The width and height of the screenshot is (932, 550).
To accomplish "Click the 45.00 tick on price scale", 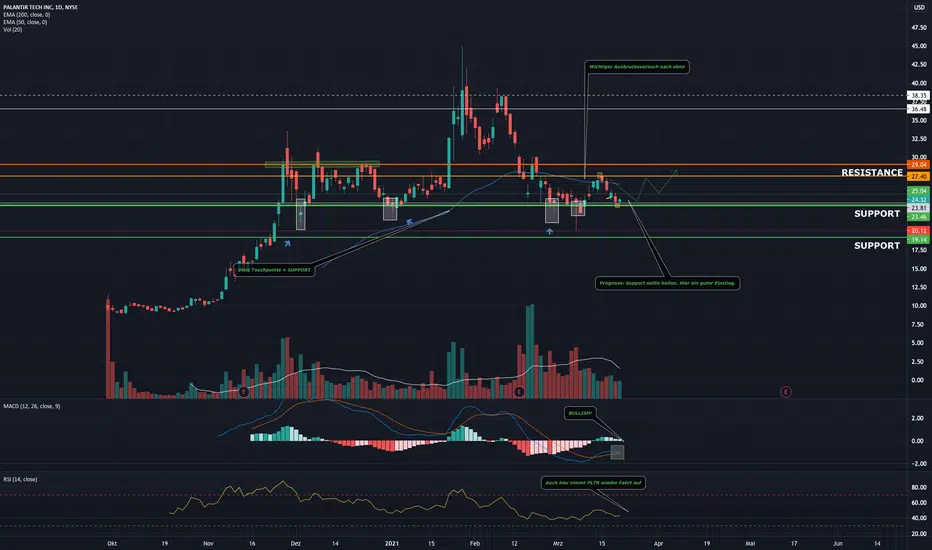I will [x=918, y=46].
